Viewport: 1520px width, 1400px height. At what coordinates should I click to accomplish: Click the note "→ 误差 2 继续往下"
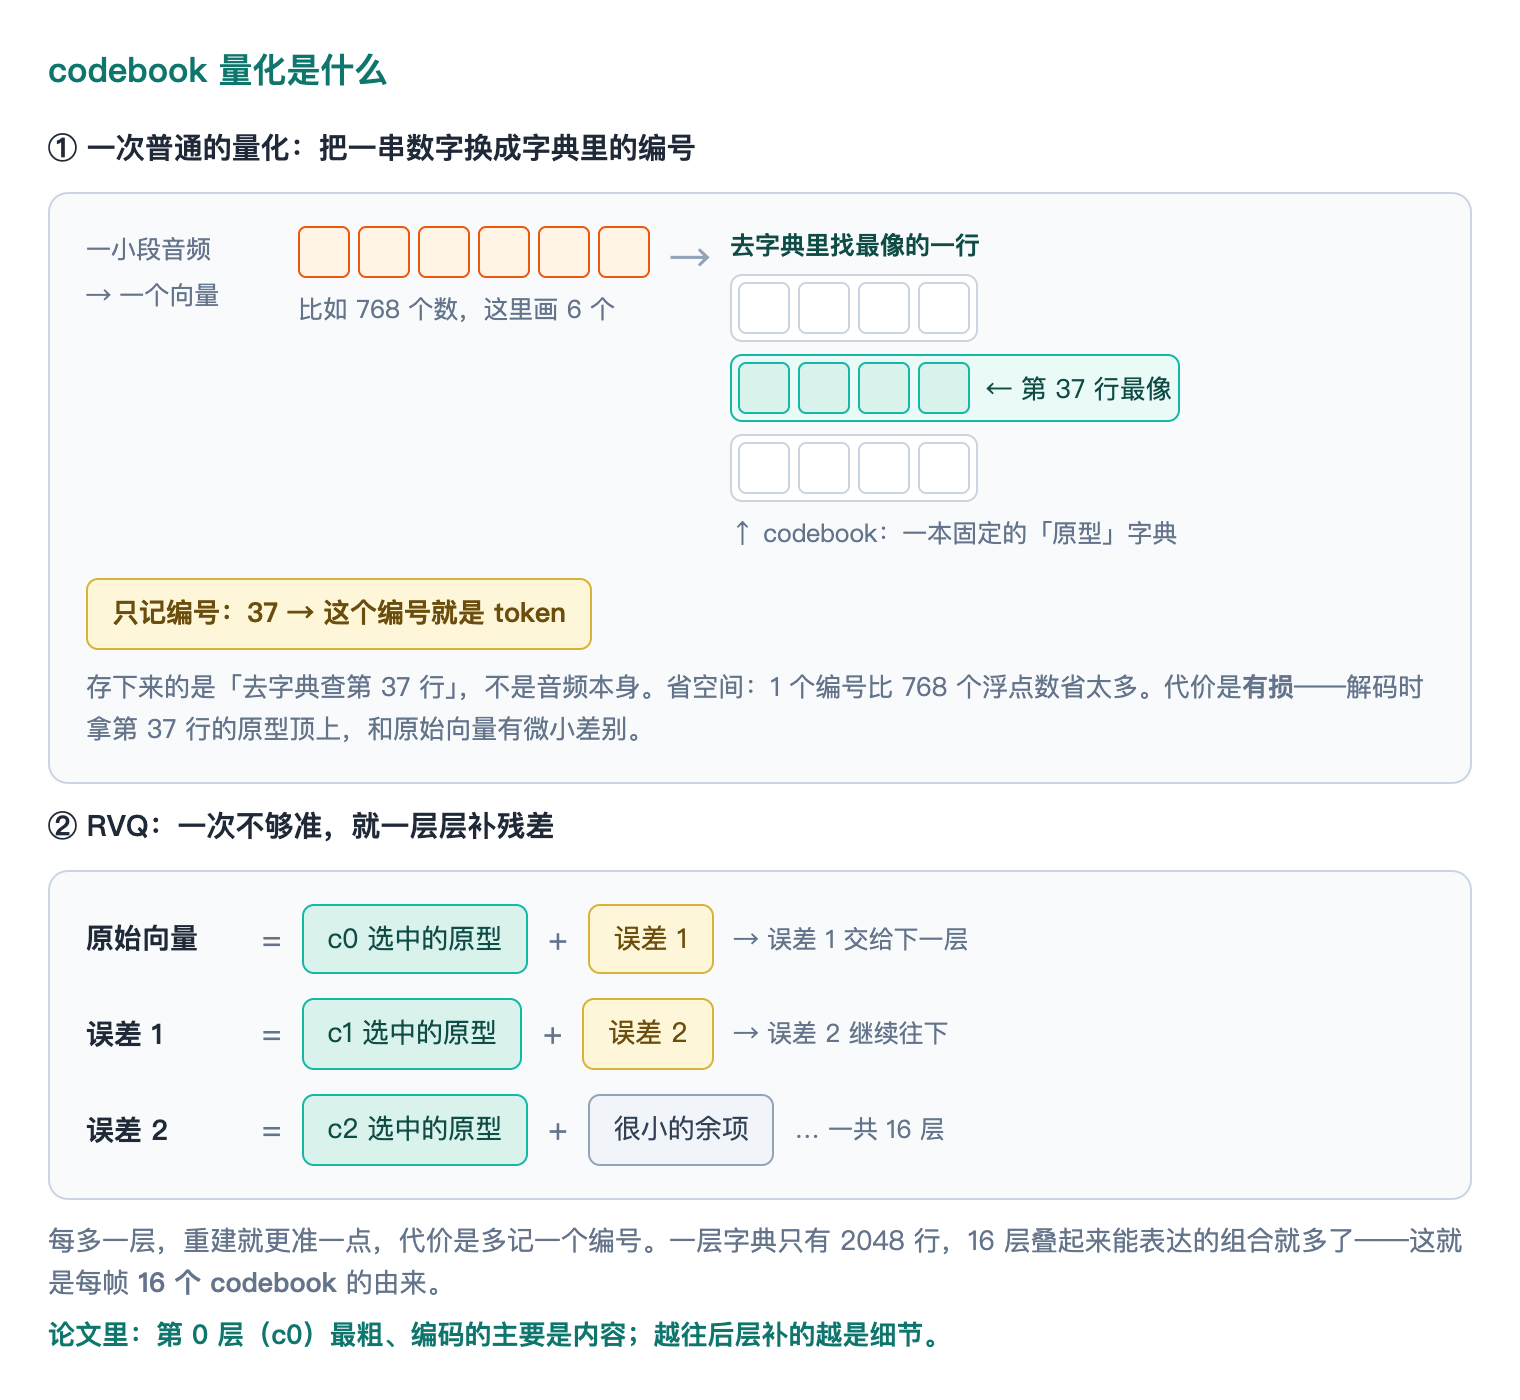pyautogui.click(x=840, y=1033)
